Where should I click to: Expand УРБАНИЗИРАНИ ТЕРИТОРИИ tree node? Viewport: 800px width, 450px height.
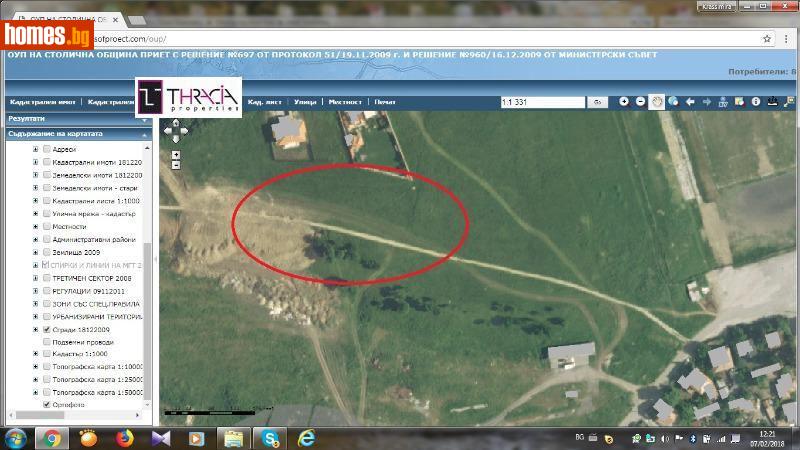tap(36, 317)
